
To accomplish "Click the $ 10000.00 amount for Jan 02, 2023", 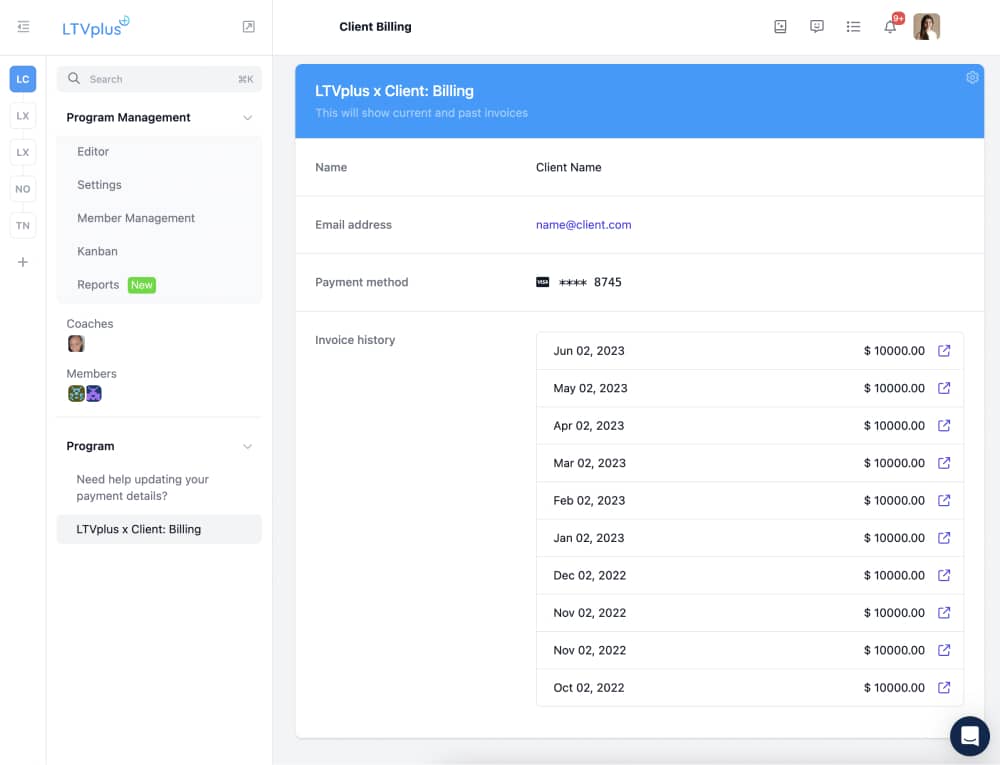I will click(x=894, y=538).
